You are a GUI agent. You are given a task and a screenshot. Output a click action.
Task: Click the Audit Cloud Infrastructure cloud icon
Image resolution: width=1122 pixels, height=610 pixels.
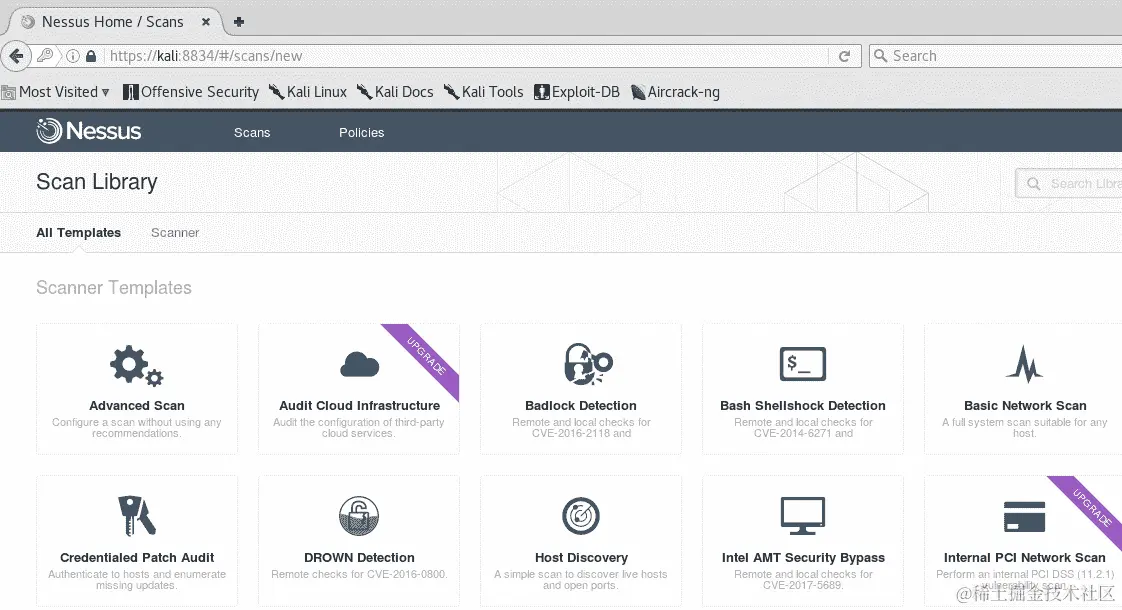pyautogui.click(x=359, y=364)
